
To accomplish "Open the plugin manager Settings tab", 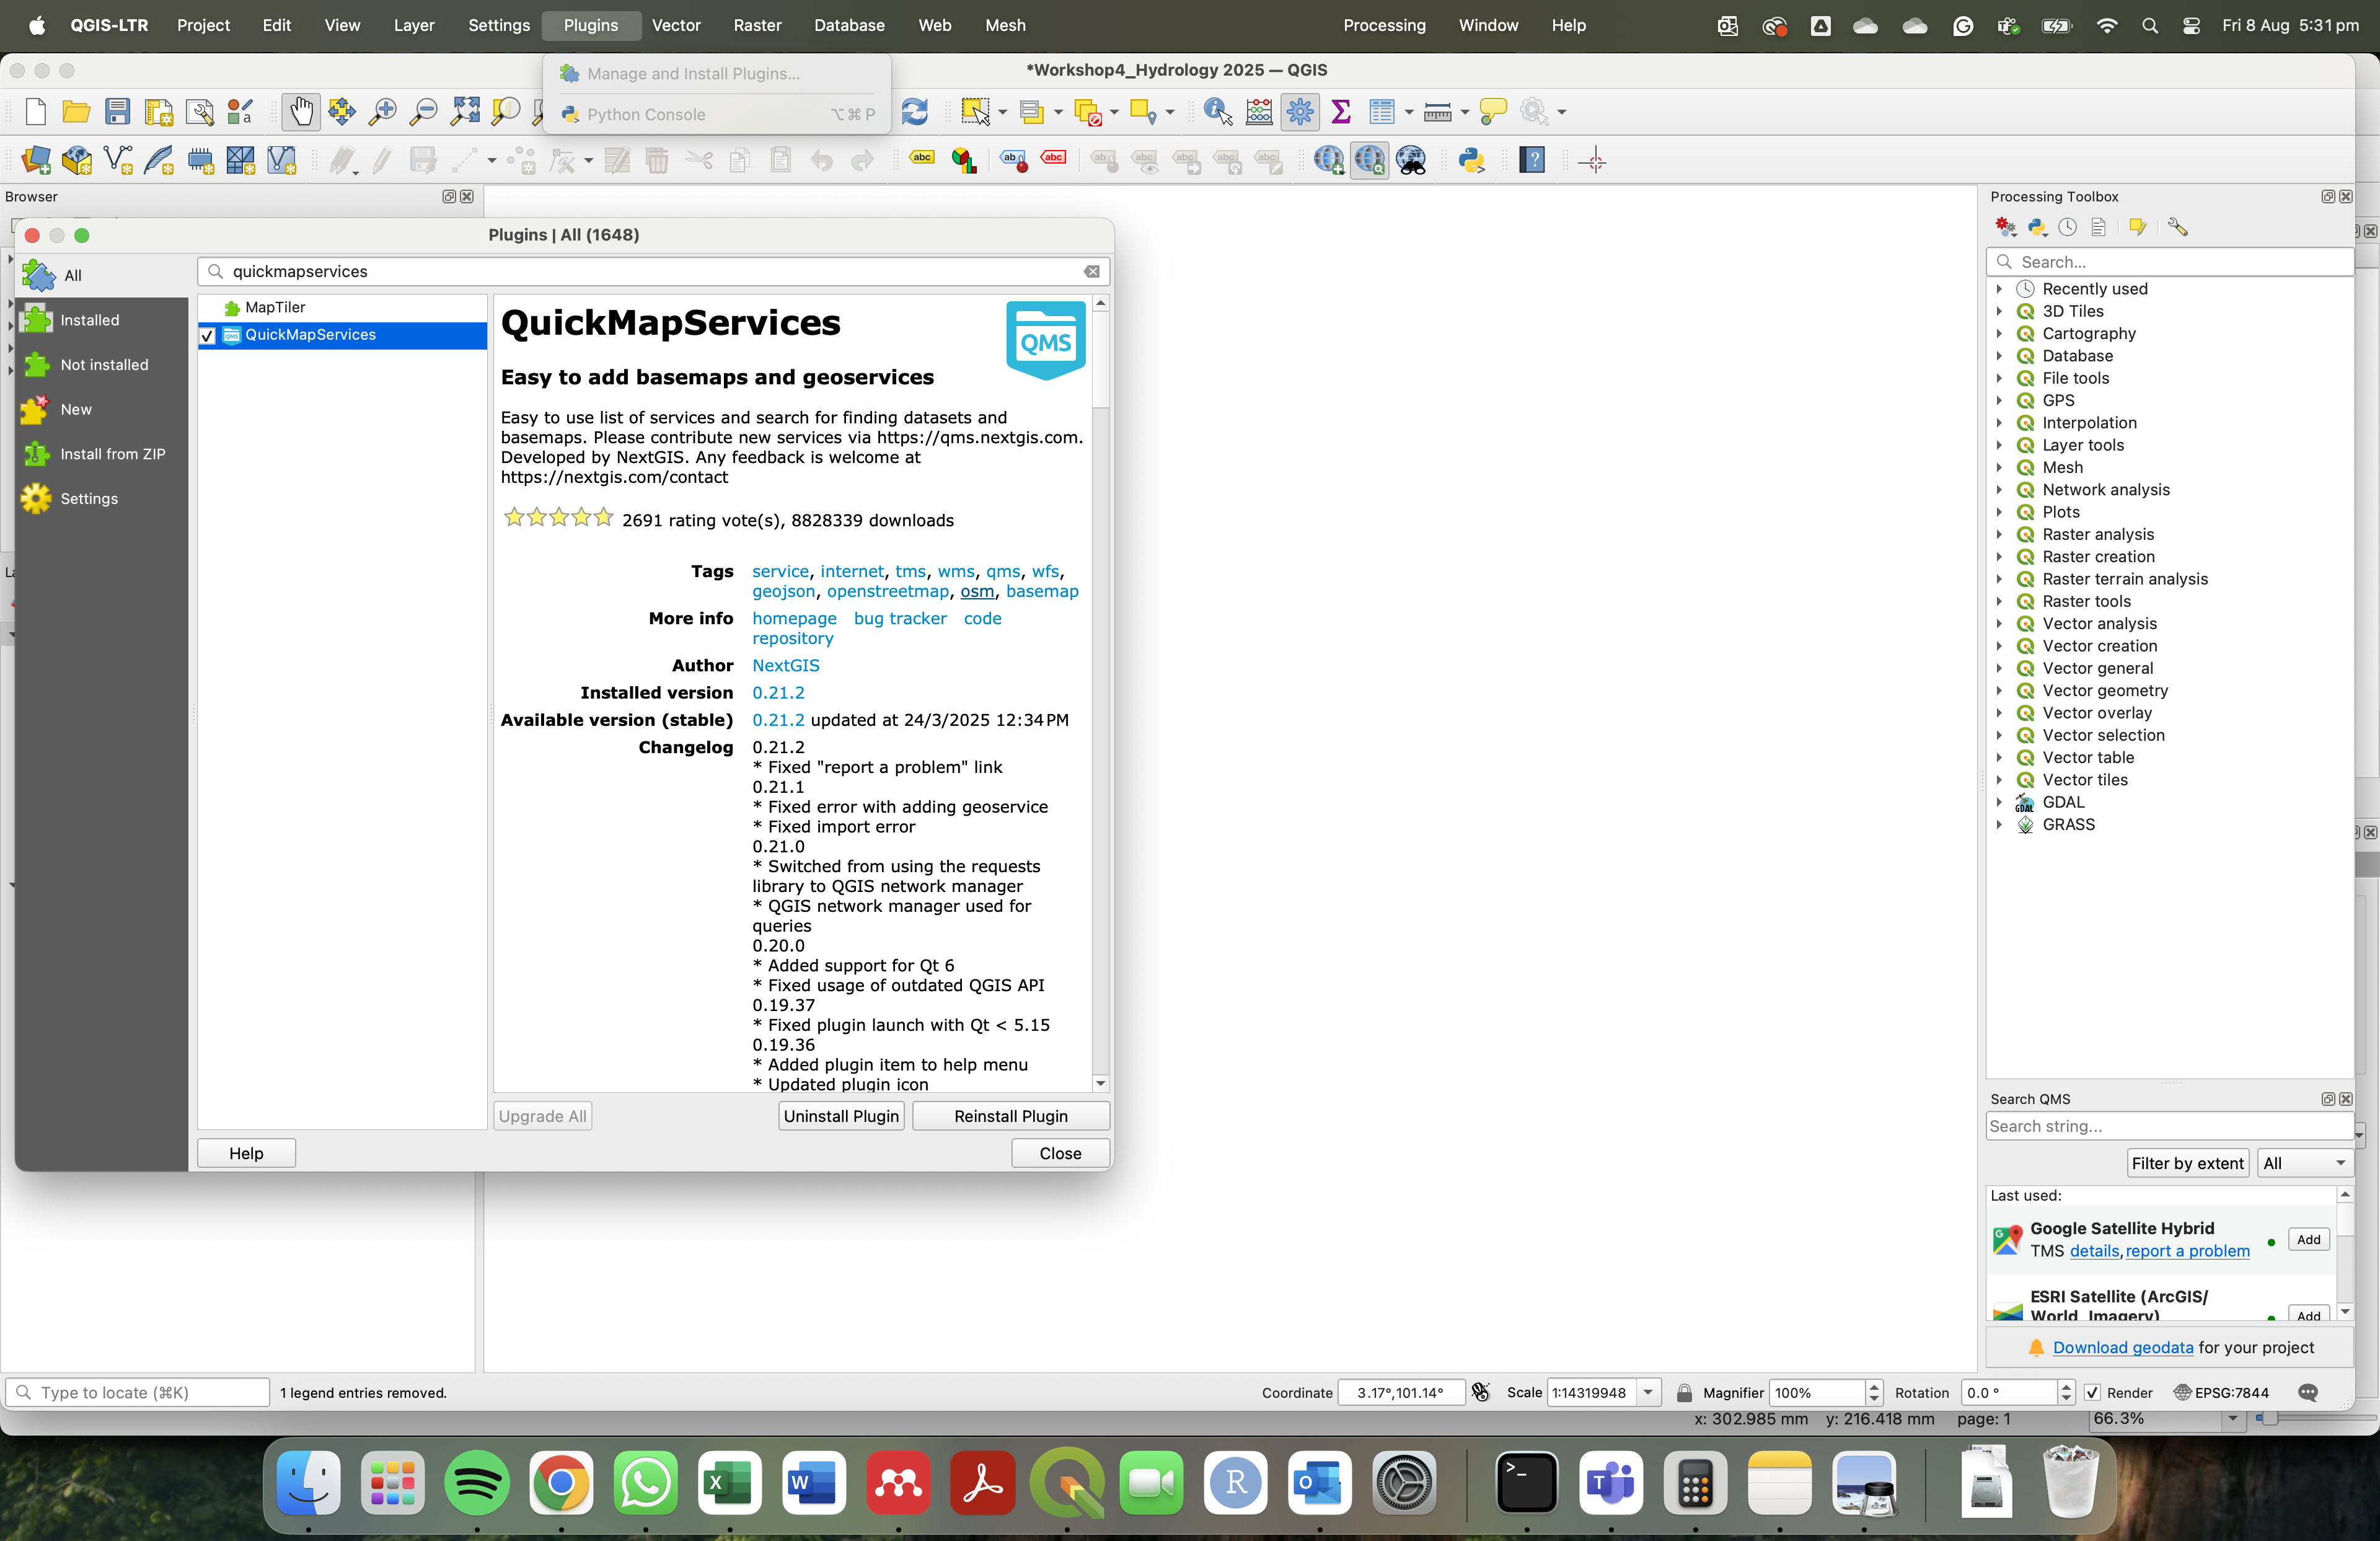I will click(102, 499).
